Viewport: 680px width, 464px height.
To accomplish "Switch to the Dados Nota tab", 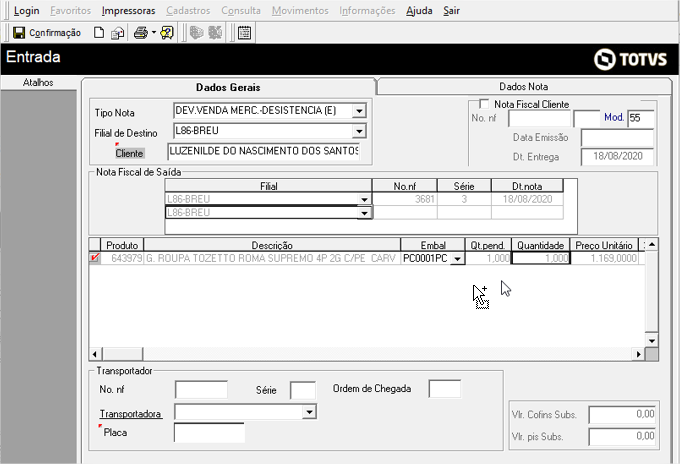I will pyautogui.click(x=523, y=87).
